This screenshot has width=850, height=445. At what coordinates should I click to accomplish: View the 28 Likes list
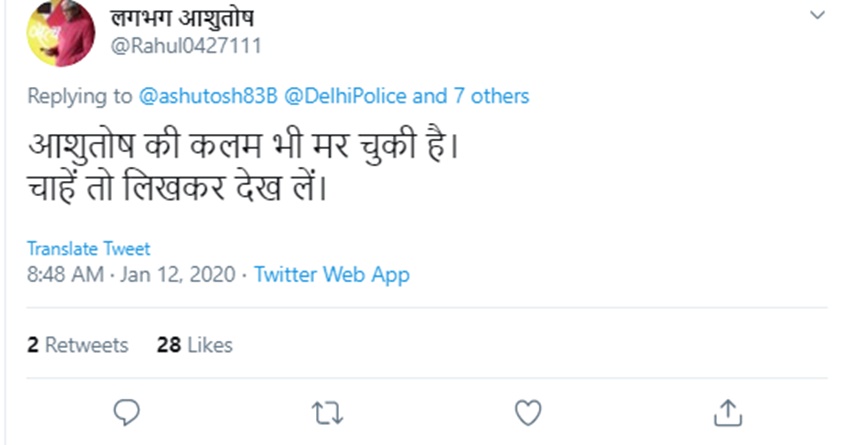pyautogui.click(x=195, y=345)
